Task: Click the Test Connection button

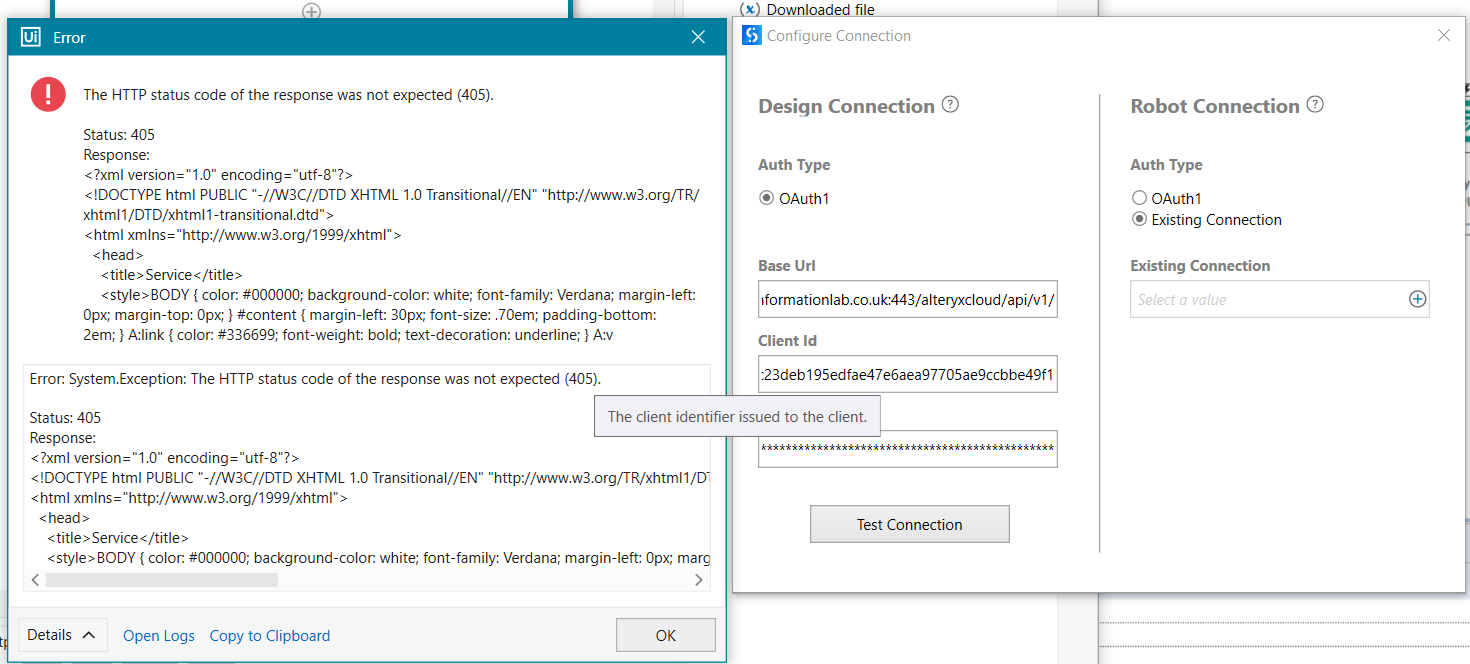Action: pyautogui.click(x=910, y=524)
